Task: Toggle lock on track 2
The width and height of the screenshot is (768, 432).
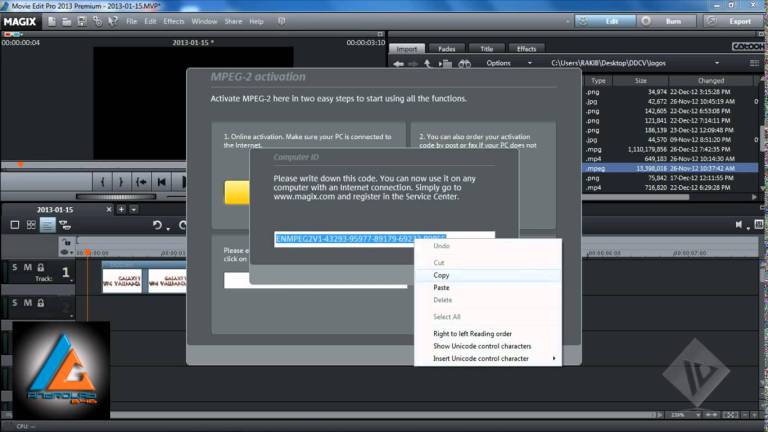Action: pyautogui.click(x=41, y=303)
